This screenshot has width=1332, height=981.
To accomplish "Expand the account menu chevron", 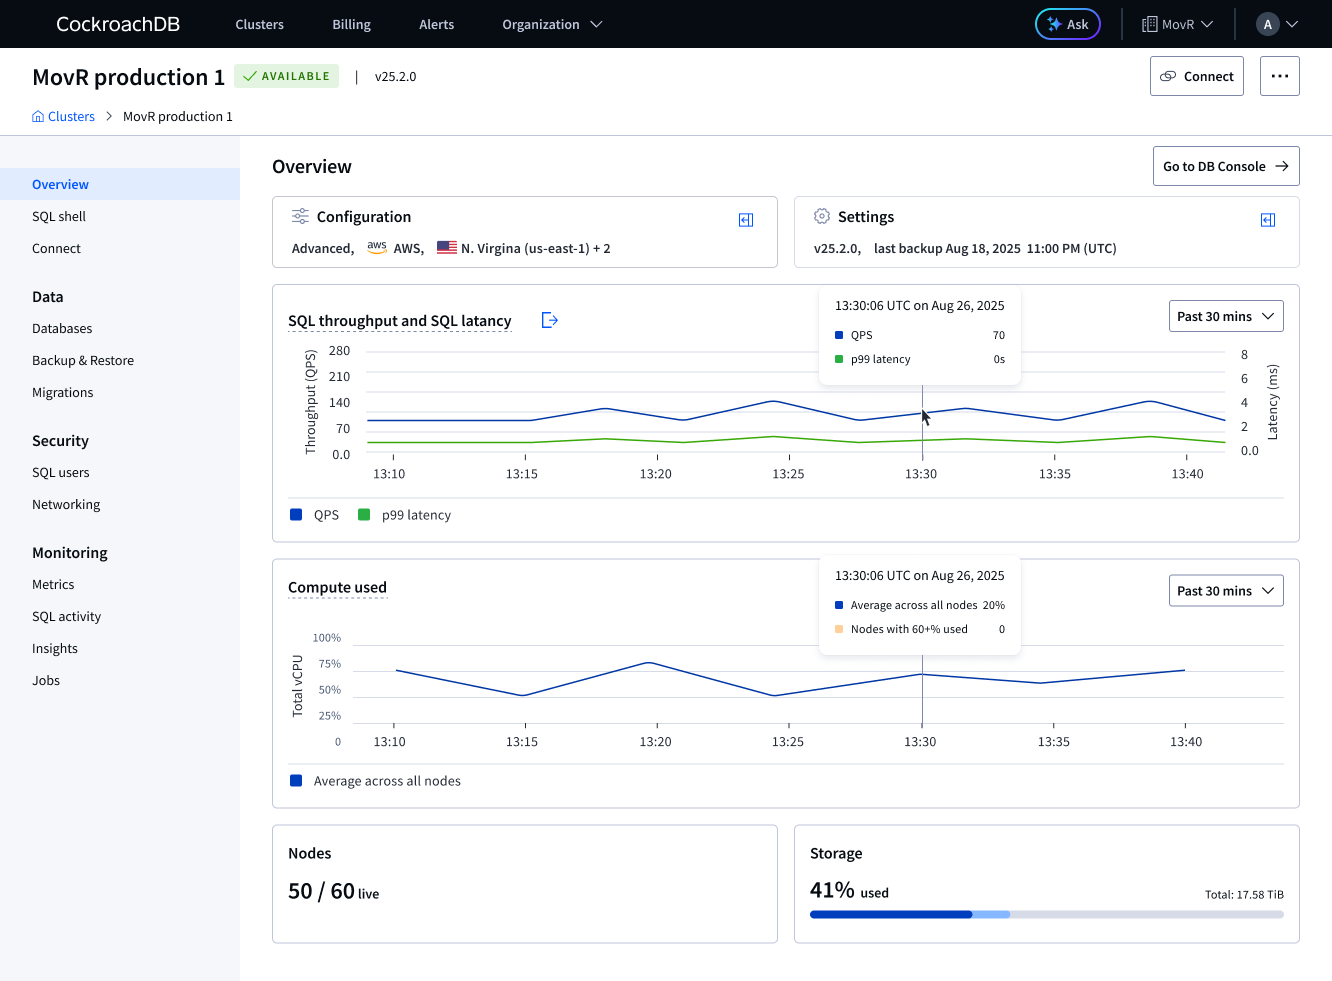I will tap(1292, 24).
